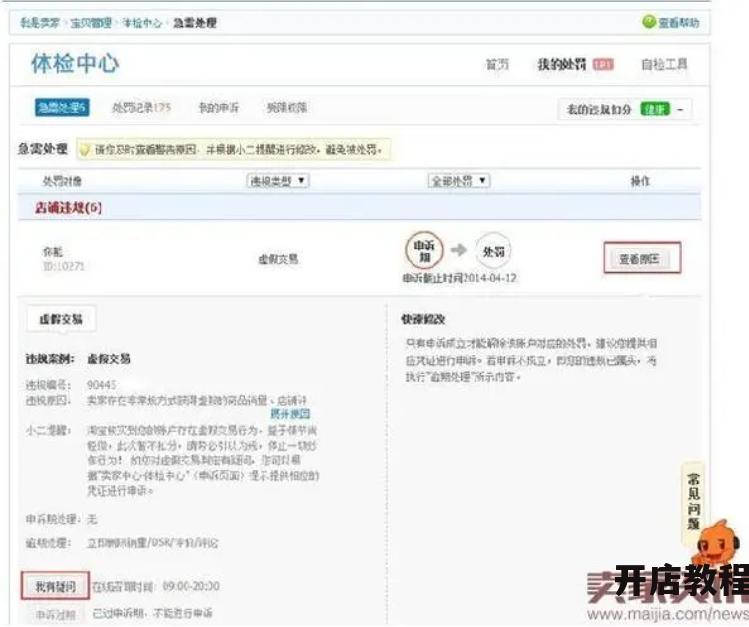
Task: Click the 在线答疑时间 09:00-20:00 text
Action: point(156,586)
